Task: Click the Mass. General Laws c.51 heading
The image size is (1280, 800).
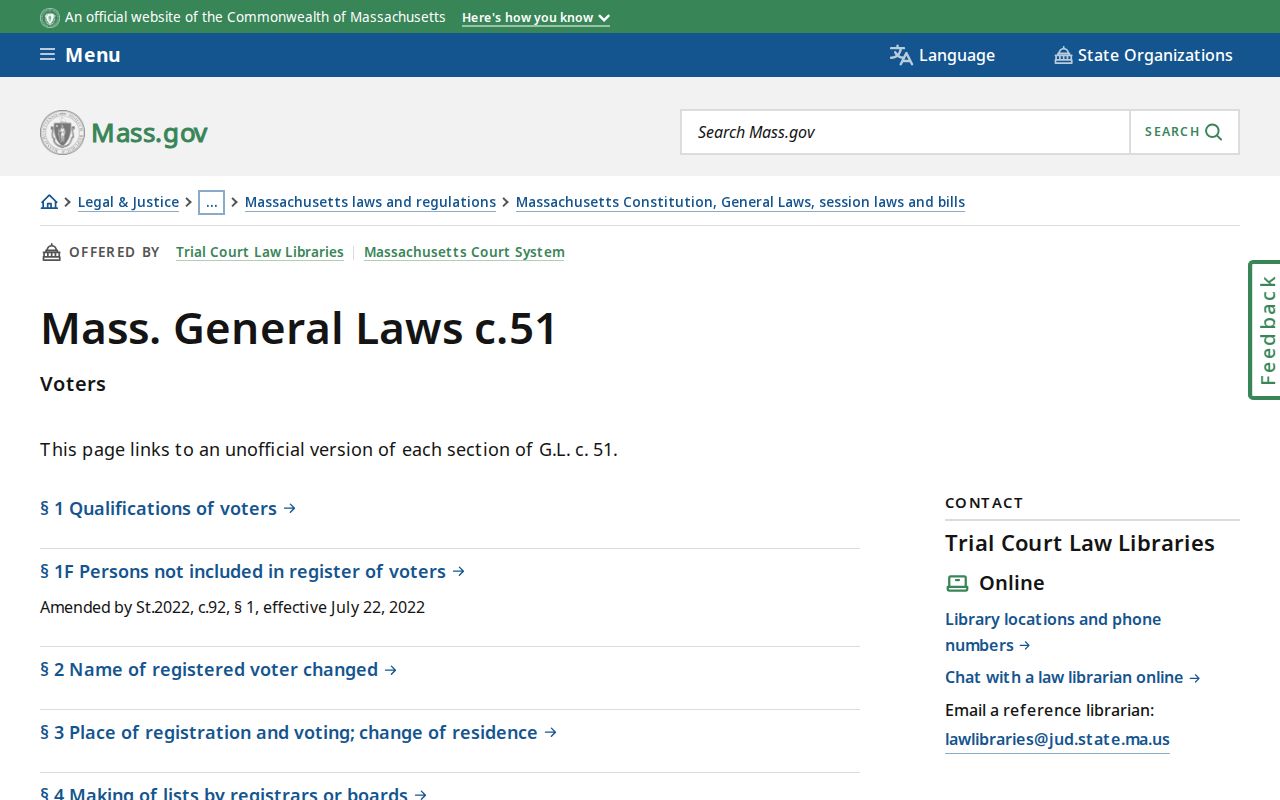Action: tap(298, 328)
